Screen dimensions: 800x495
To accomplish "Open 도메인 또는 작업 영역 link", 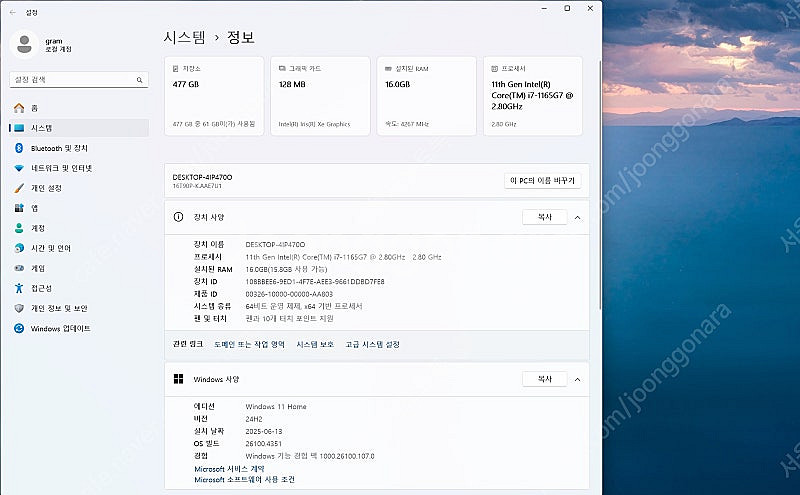I will tap(249, 344).
